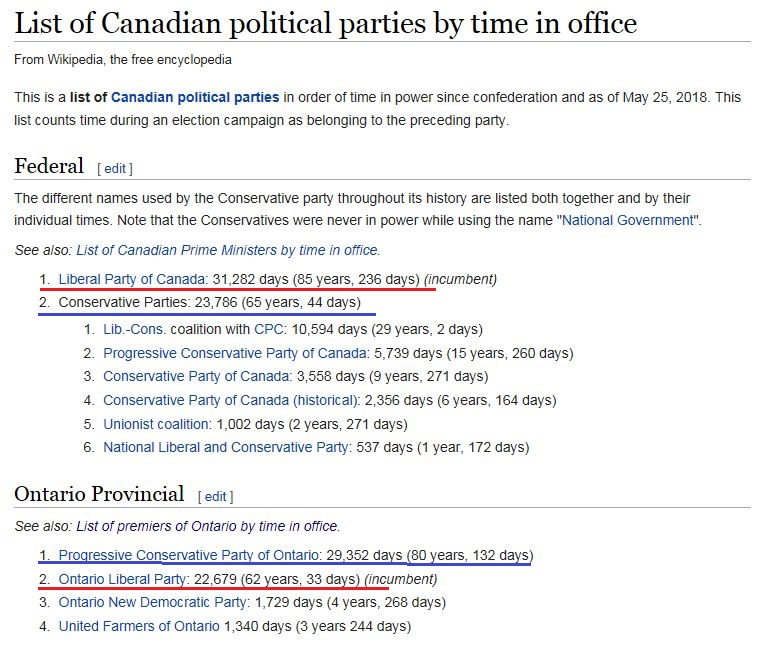
Task: Open Progressive Conservative Party of Ontario link
Action: 188,555
